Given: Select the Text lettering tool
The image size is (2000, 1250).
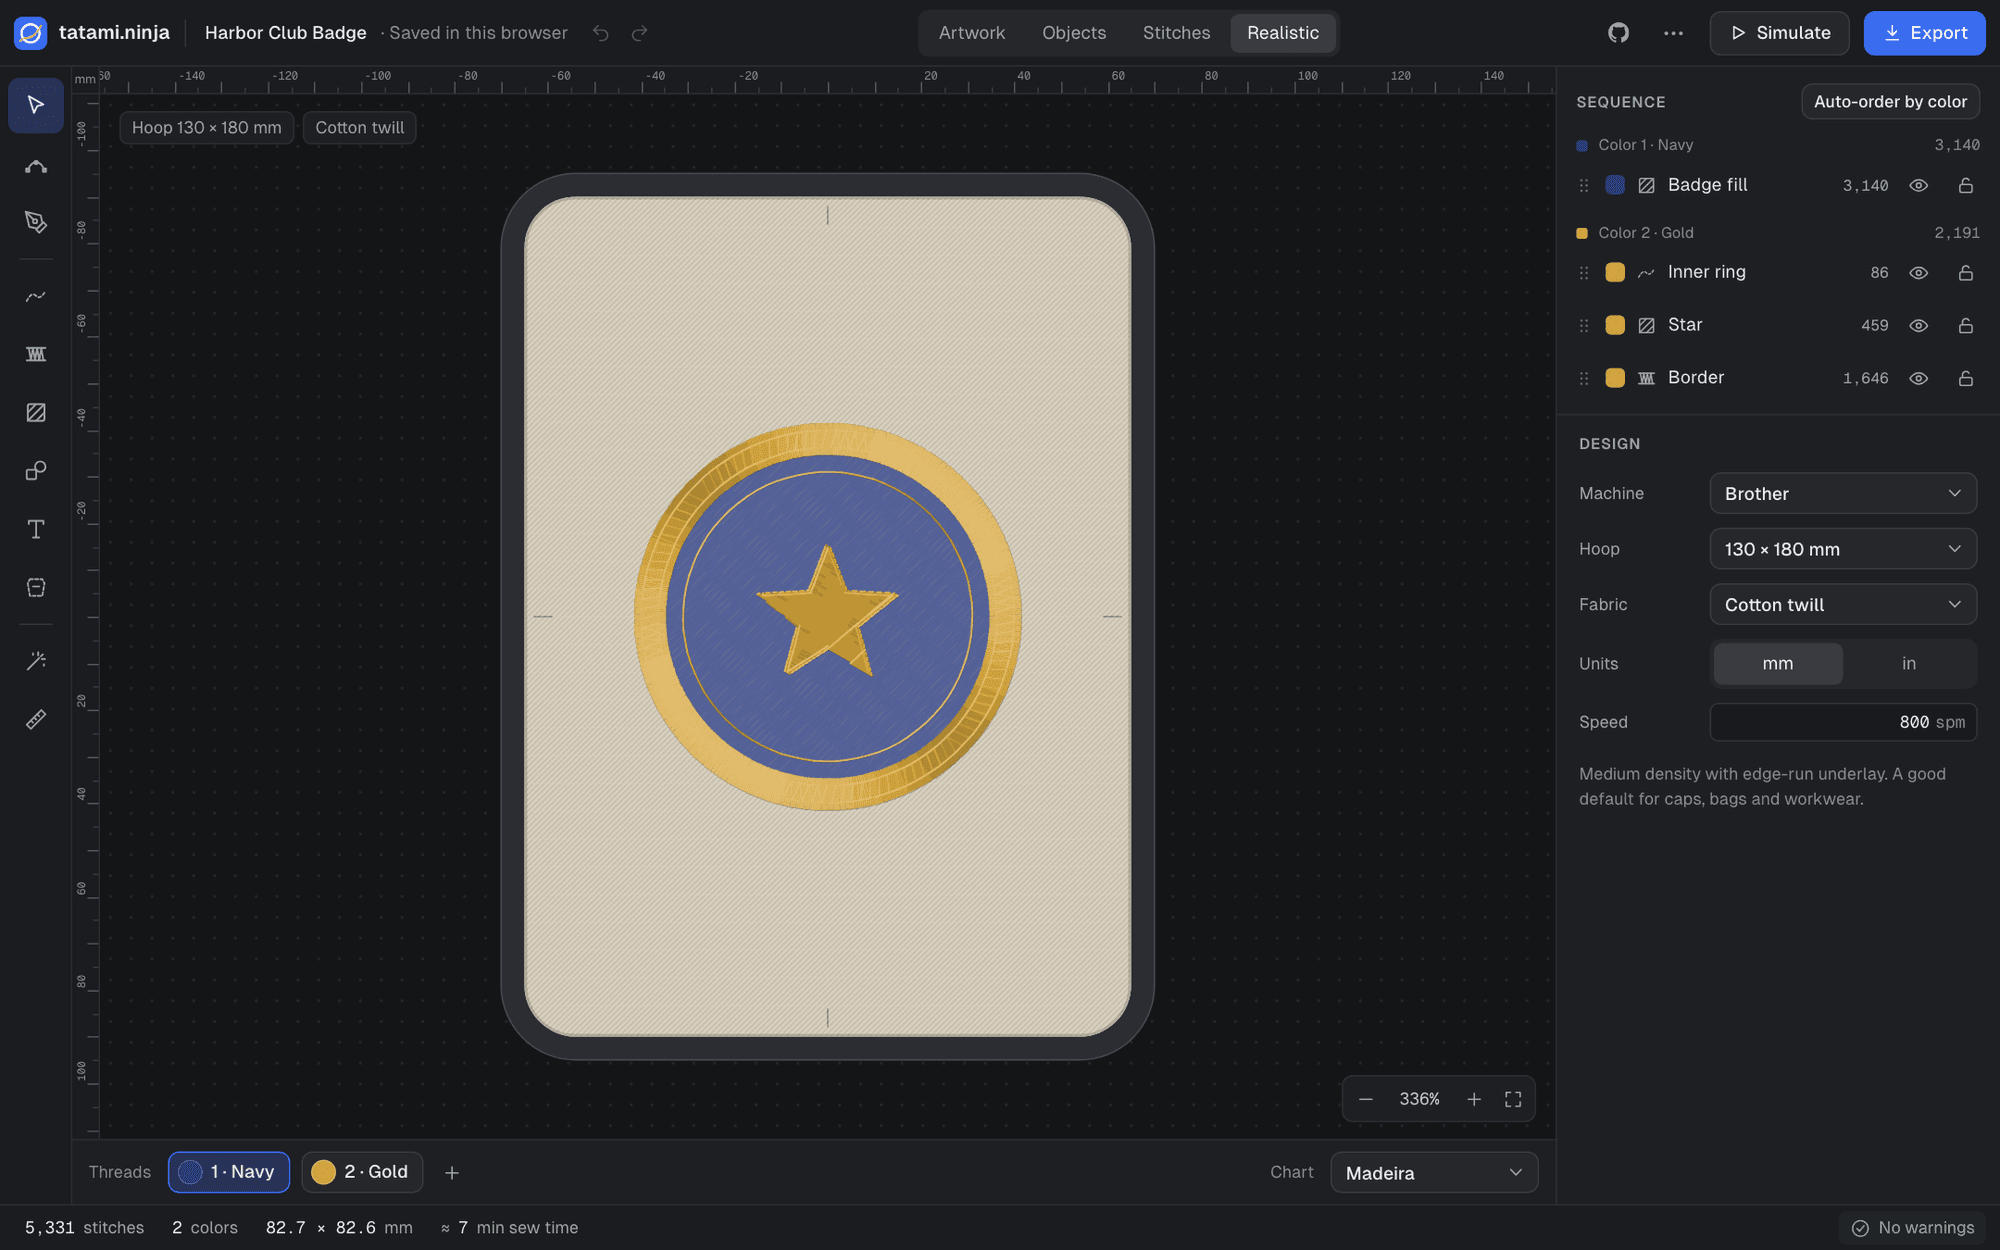Looking at the screenshot, I should pos(36,529).
